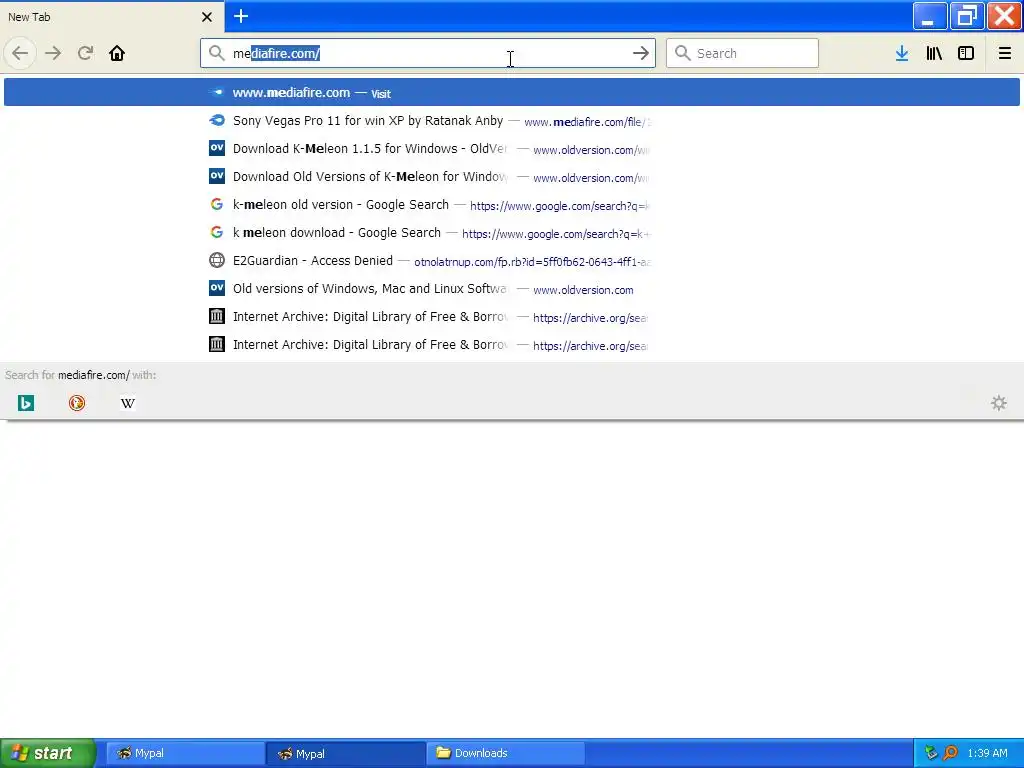Switch to first Mypal taskbar button
Viewport: 1024px width, 768px height.
(185, 753)
